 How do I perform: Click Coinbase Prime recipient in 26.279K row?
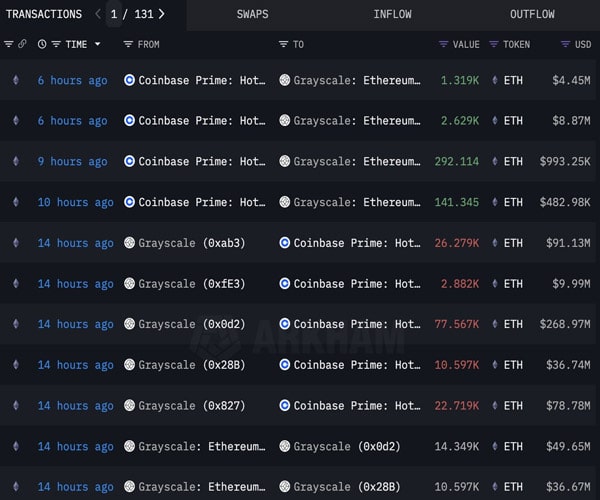[357, 243]
